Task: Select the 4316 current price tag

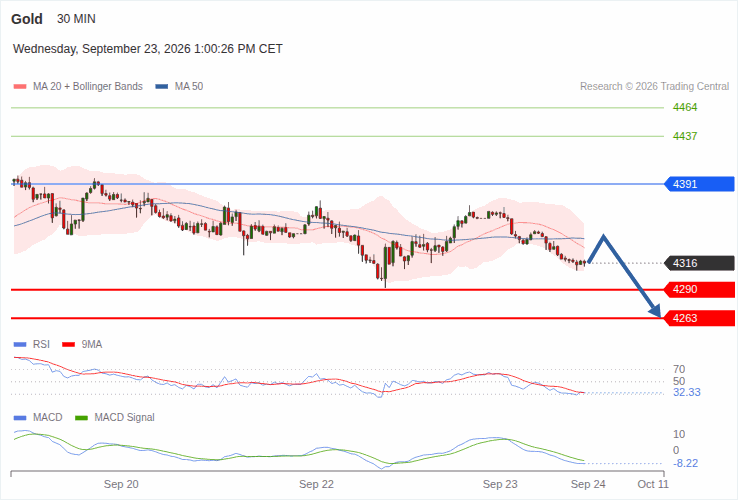Action: pos(699,263)
